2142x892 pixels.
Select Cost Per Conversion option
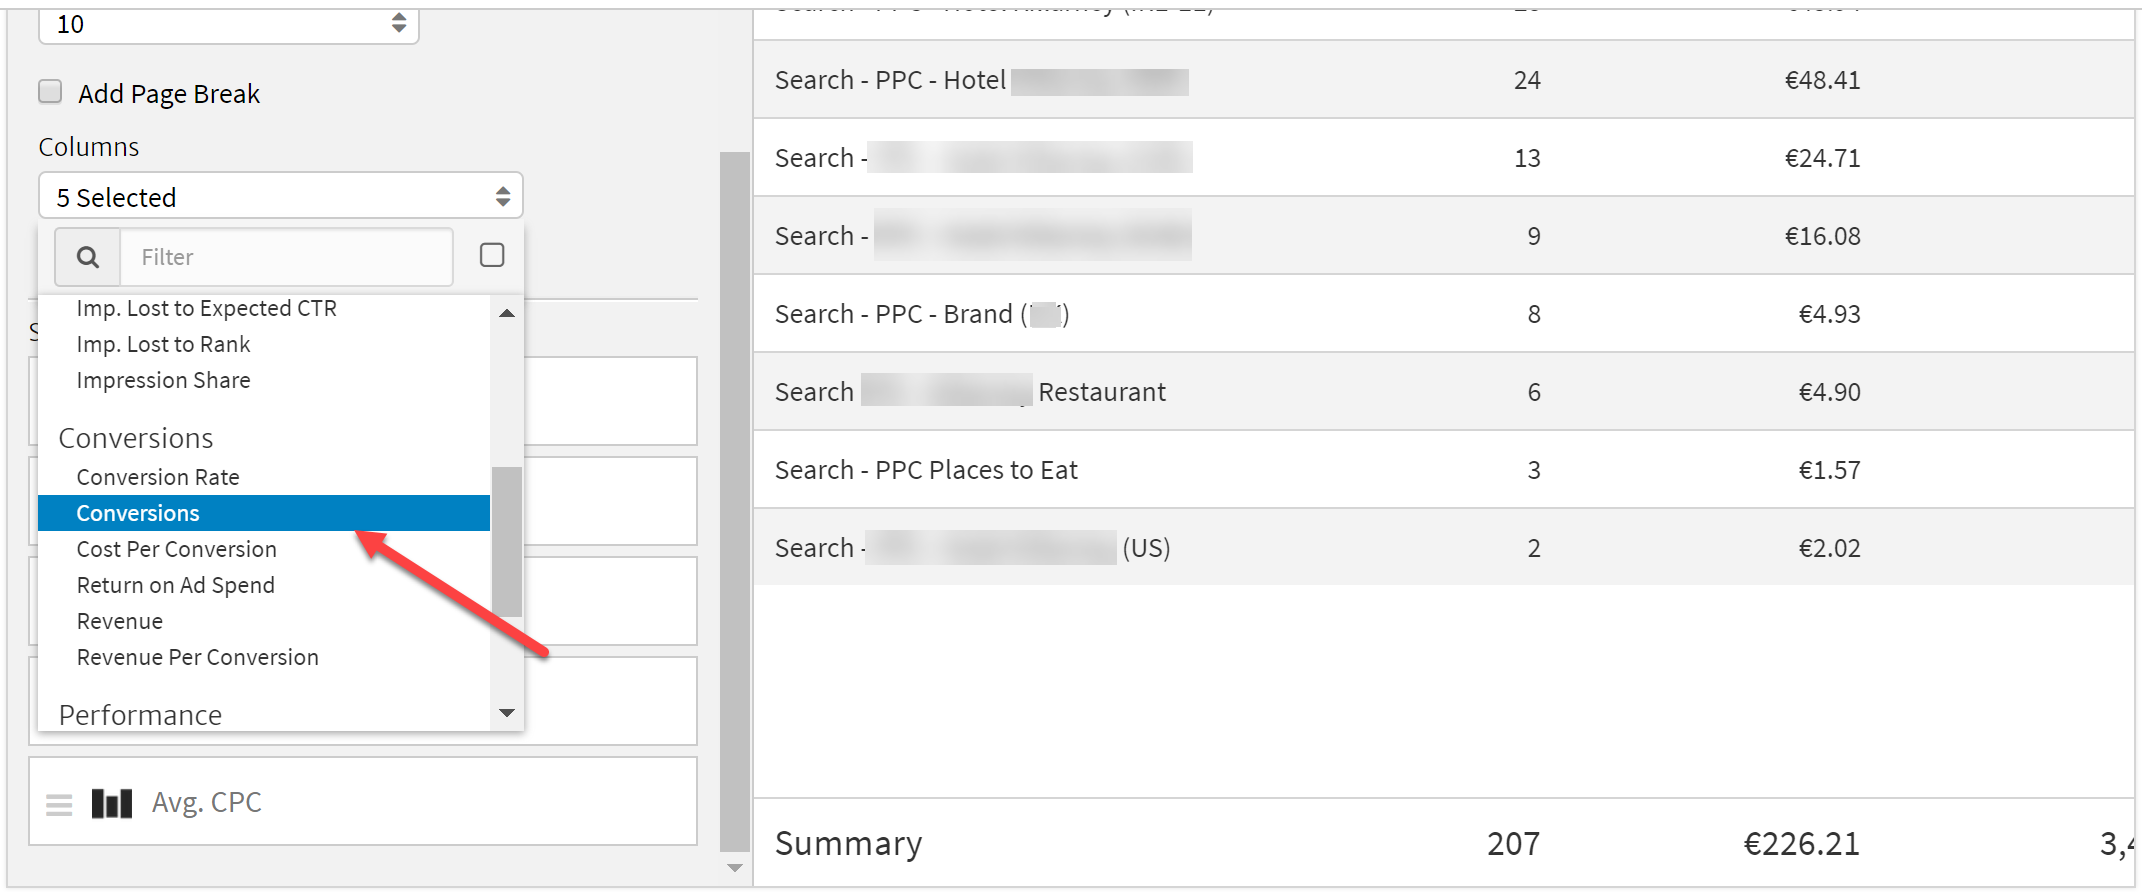(176, 549)
